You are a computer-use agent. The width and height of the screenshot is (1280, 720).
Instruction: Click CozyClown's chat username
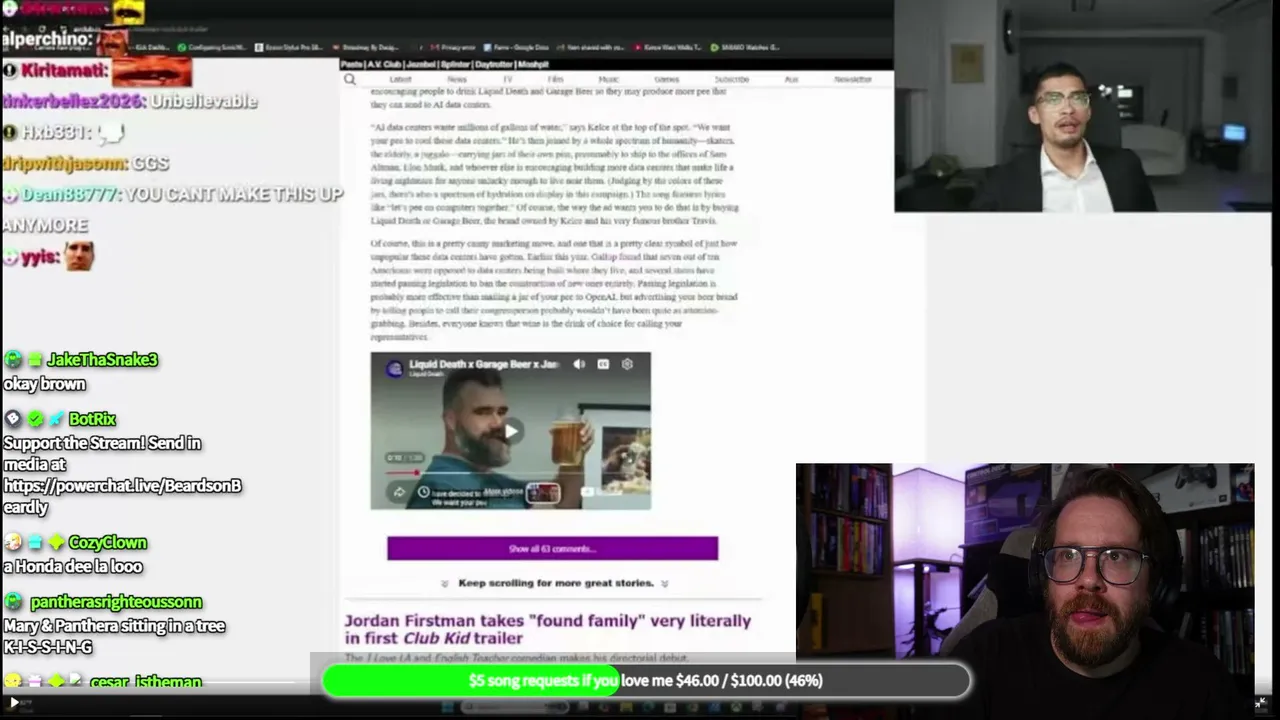point(107,542)
